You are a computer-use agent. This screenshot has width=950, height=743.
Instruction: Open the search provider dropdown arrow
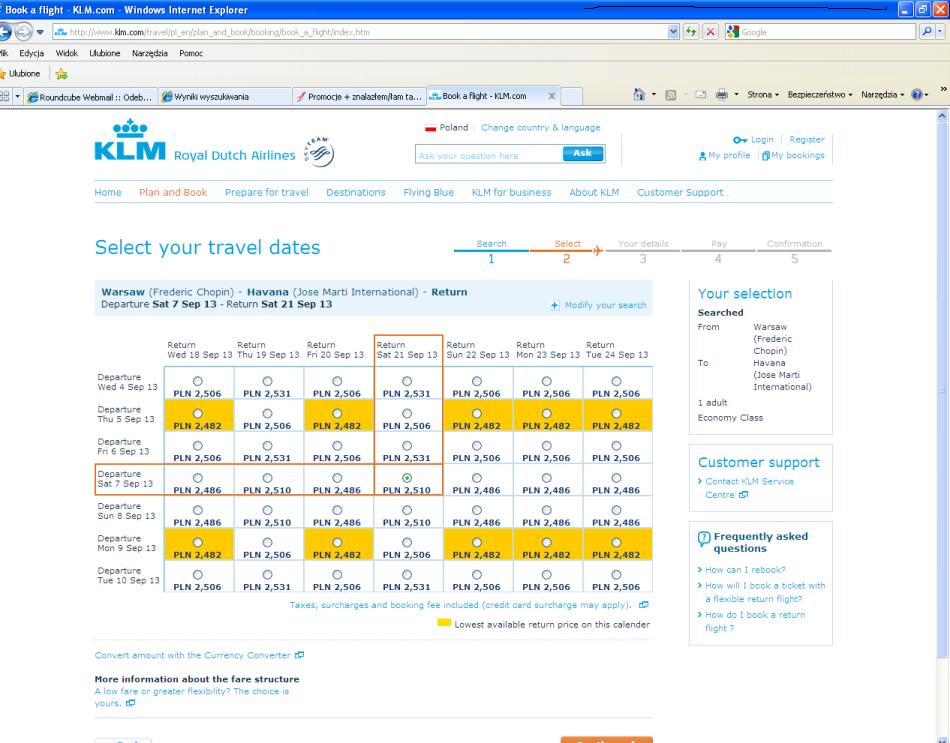click(x=940, y=32)
